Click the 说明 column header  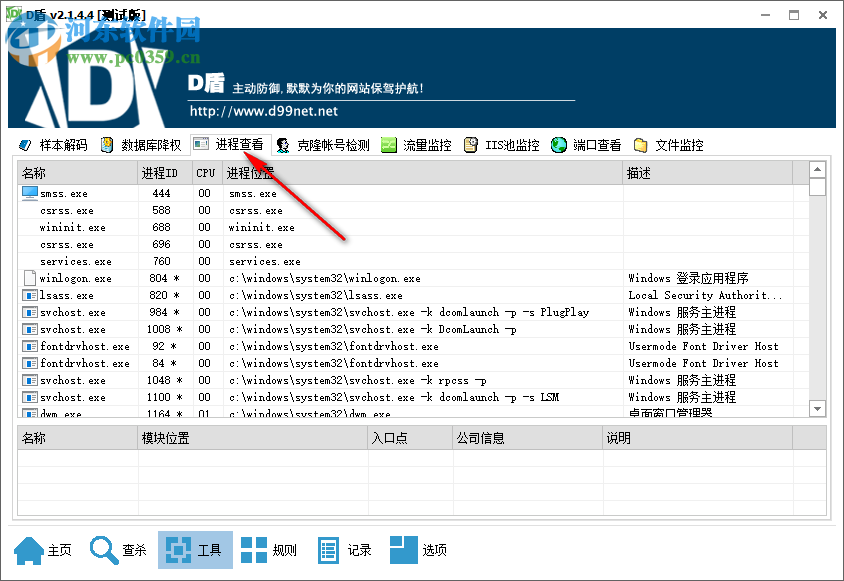(698, 438)
